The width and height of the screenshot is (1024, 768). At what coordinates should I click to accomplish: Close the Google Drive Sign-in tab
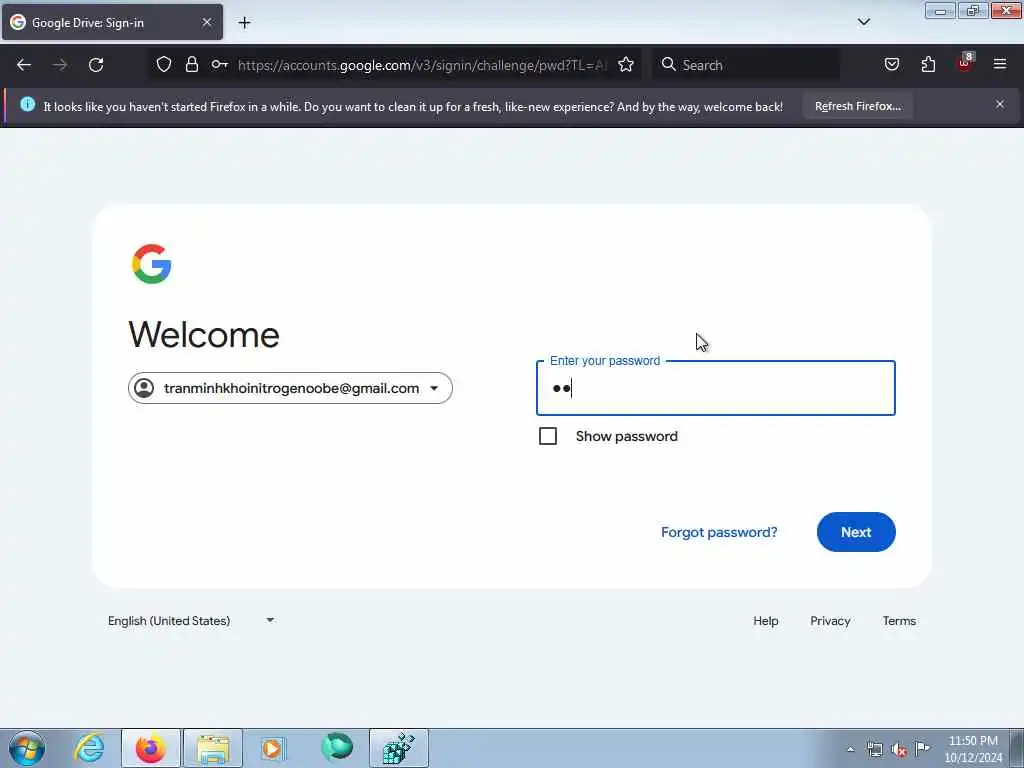206,22
